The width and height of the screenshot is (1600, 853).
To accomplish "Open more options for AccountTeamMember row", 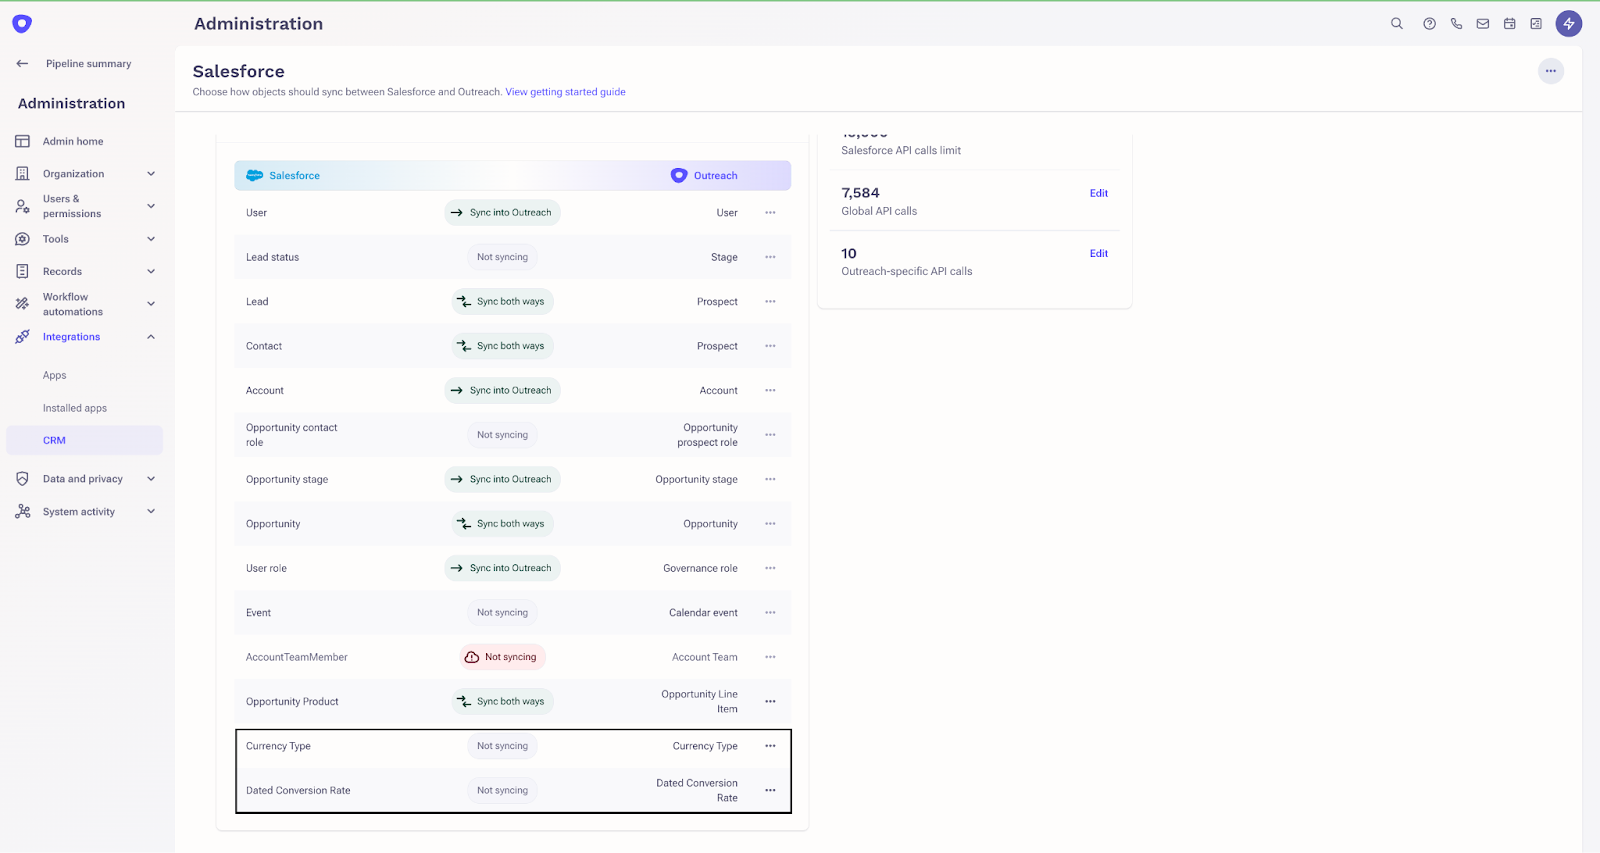I will (770, 657).
